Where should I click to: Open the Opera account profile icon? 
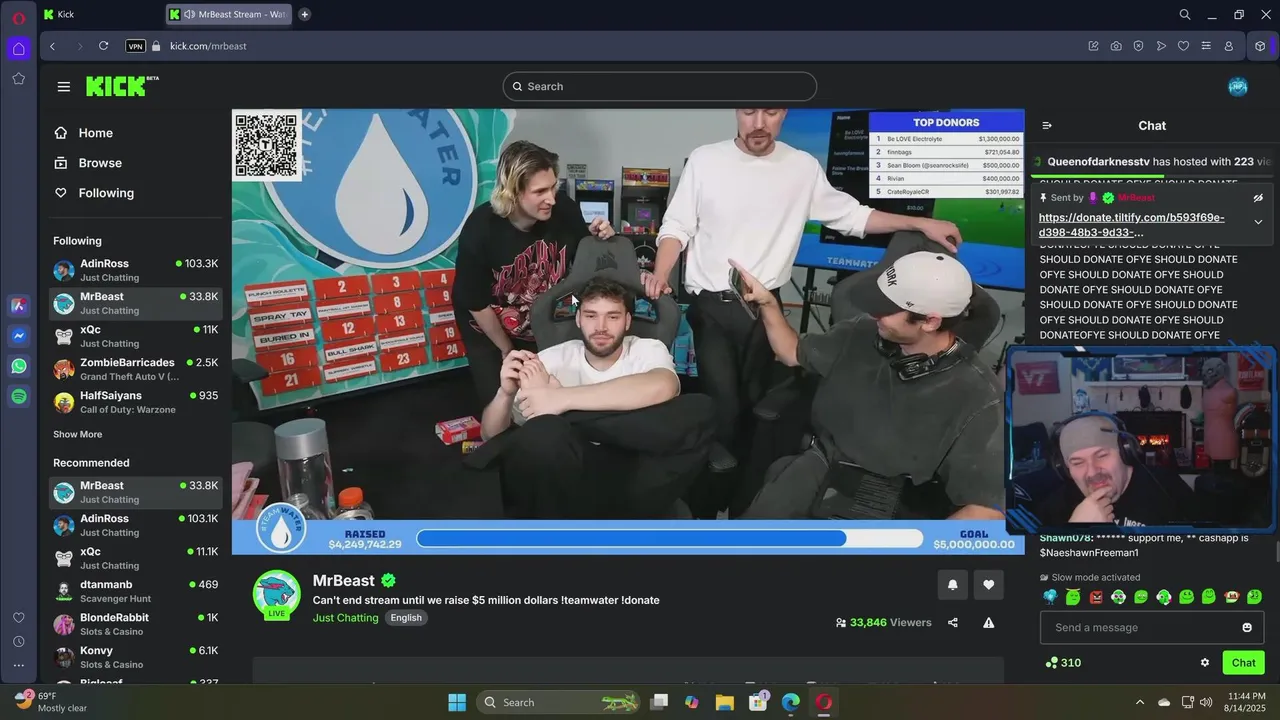pos(1229,46)
